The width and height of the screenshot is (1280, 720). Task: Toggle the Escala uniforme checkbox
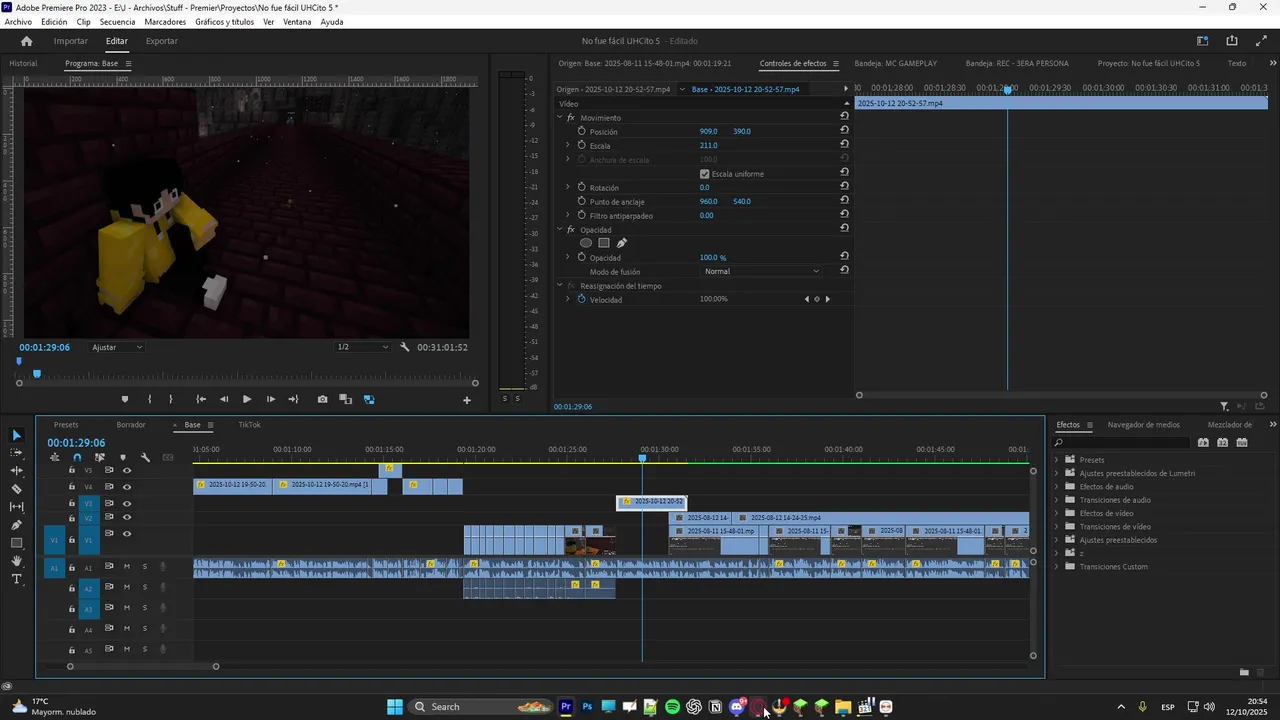tap(705, 174)
